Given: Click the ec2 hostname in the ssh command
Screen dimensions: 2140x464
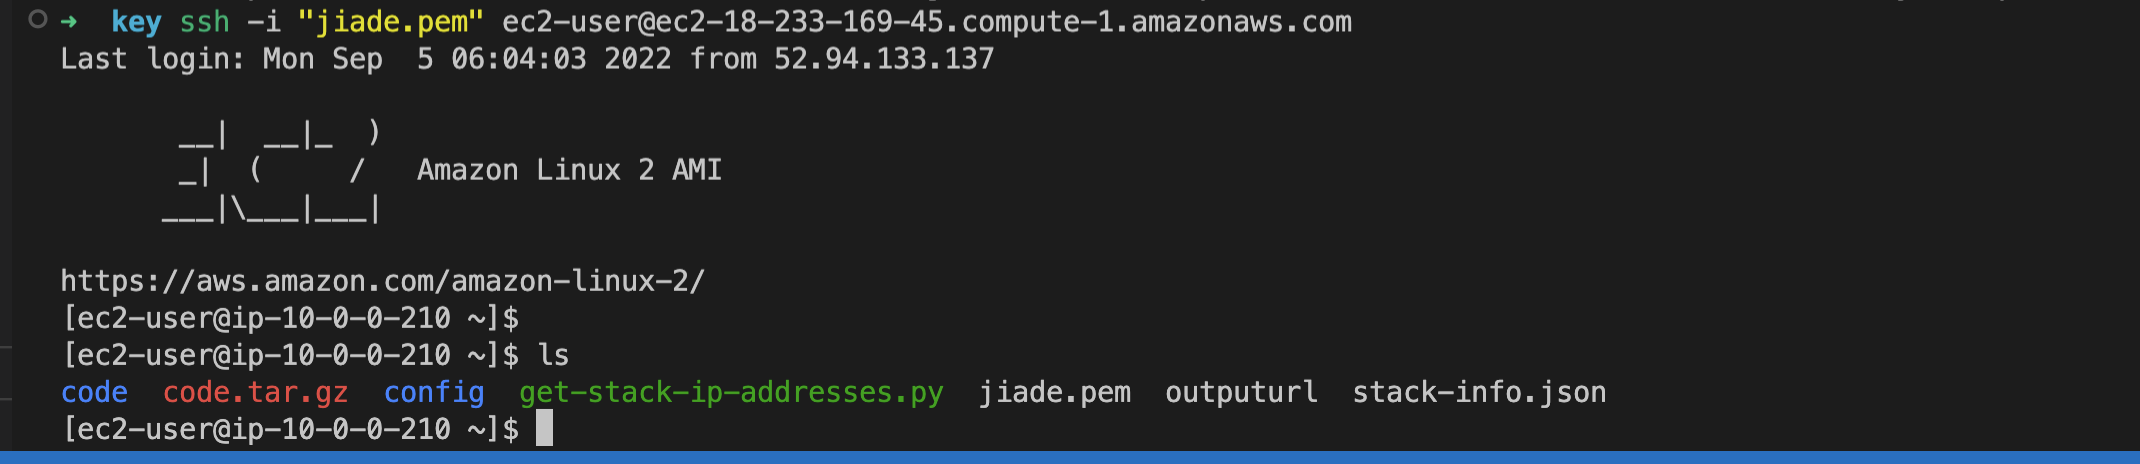Looking at the screenshot, I should 926,22.
